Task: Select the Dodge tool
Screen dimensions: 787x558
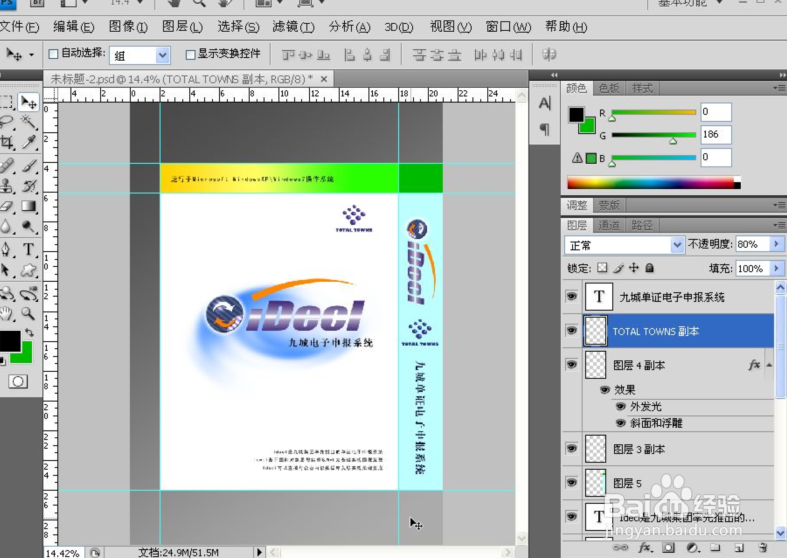Action: click(x=29, y=227)
